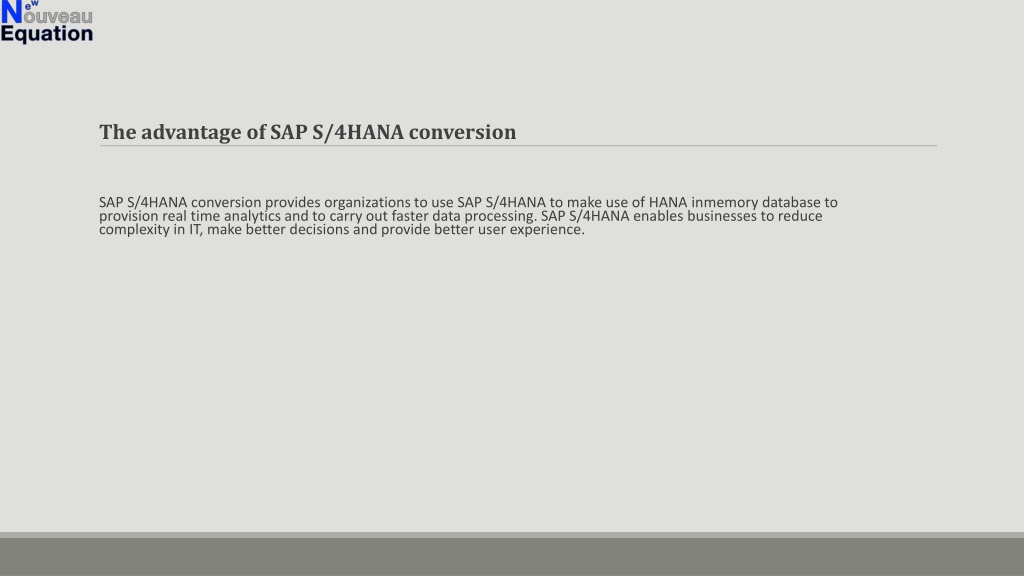Click the word 'inmemory' in the paragraph
The image size is (1024, 576).
(724, 202)
